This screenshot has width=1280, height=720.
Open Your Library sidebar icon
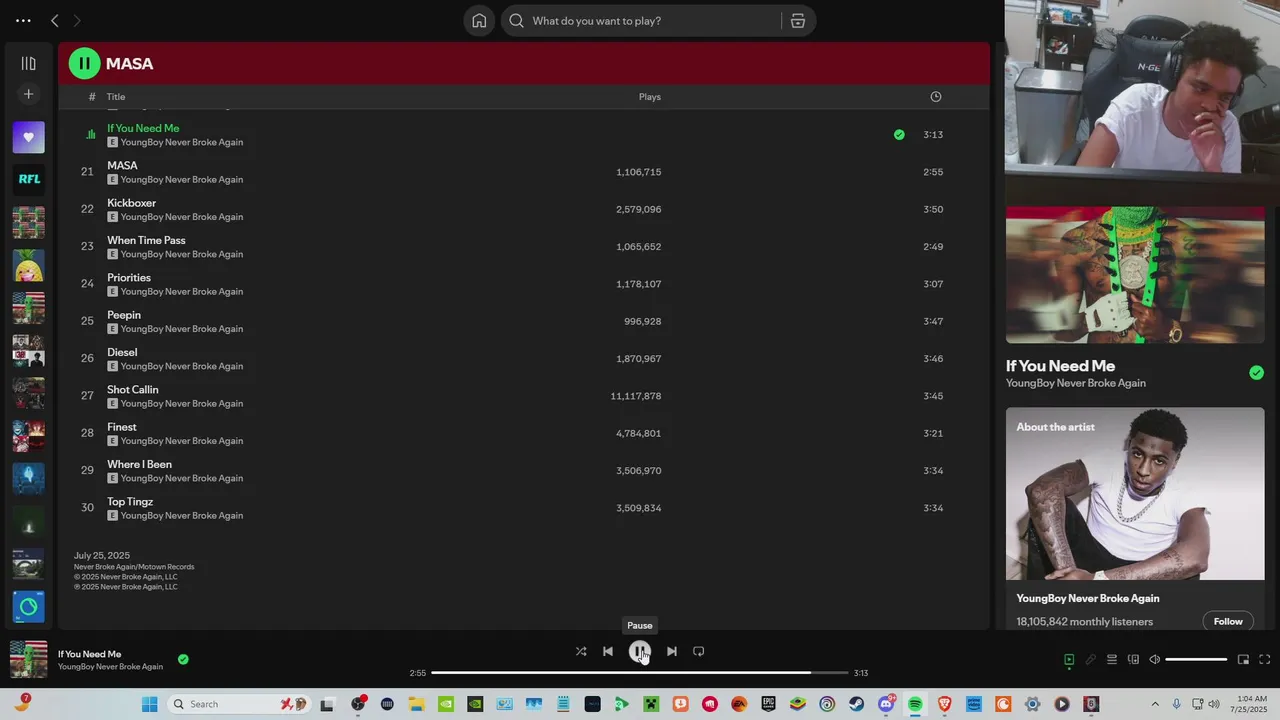(x=28, y=63)
